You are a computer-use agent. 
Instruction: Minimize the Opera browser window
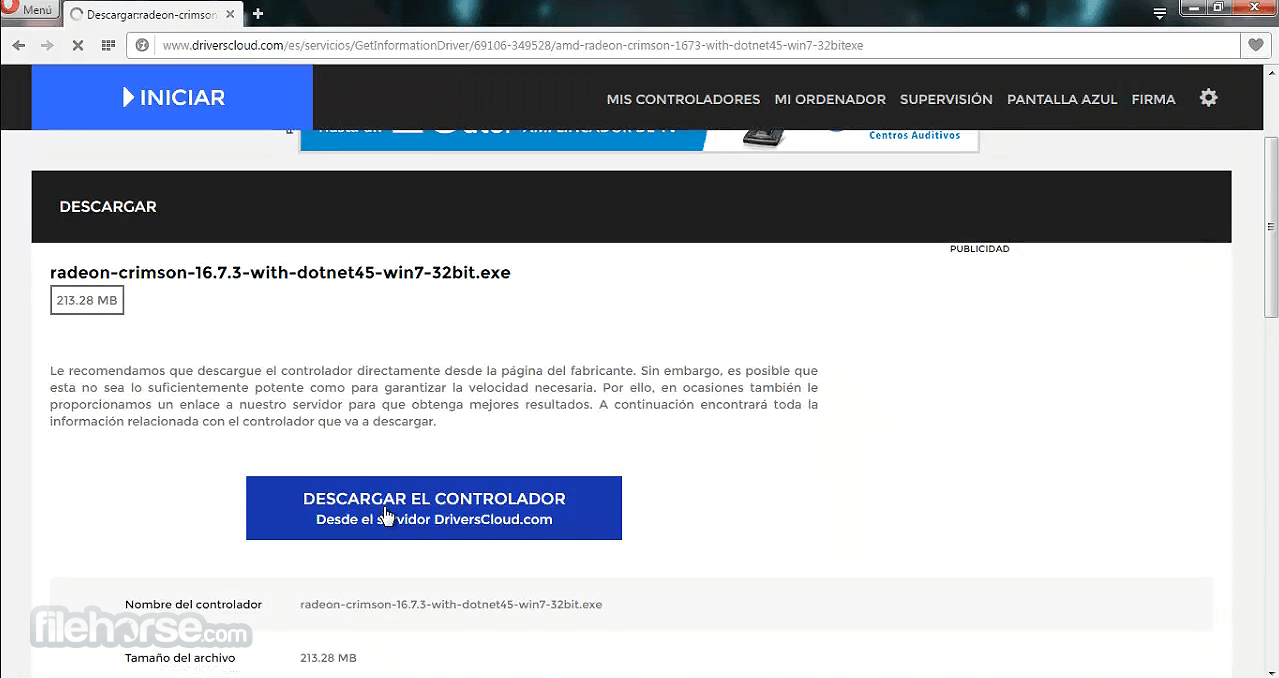[x=1193, y=7]
